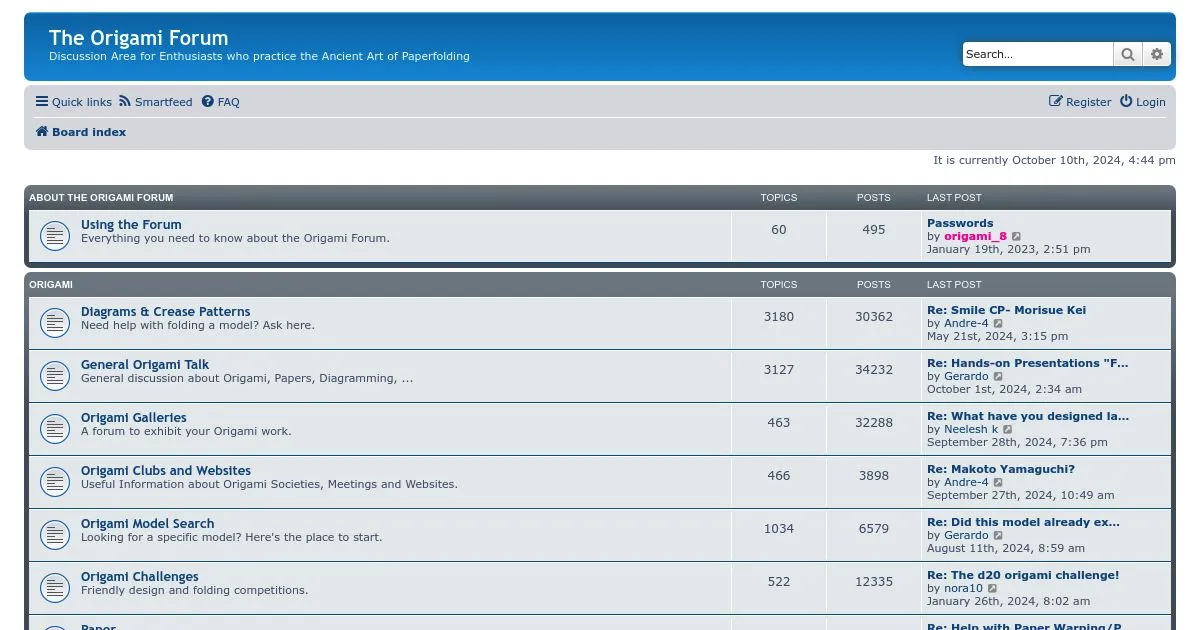Open advanced search gear icon
The height and width of the screenshot is (630, 1200).
pyautogui.click(x=1157, y=54)
